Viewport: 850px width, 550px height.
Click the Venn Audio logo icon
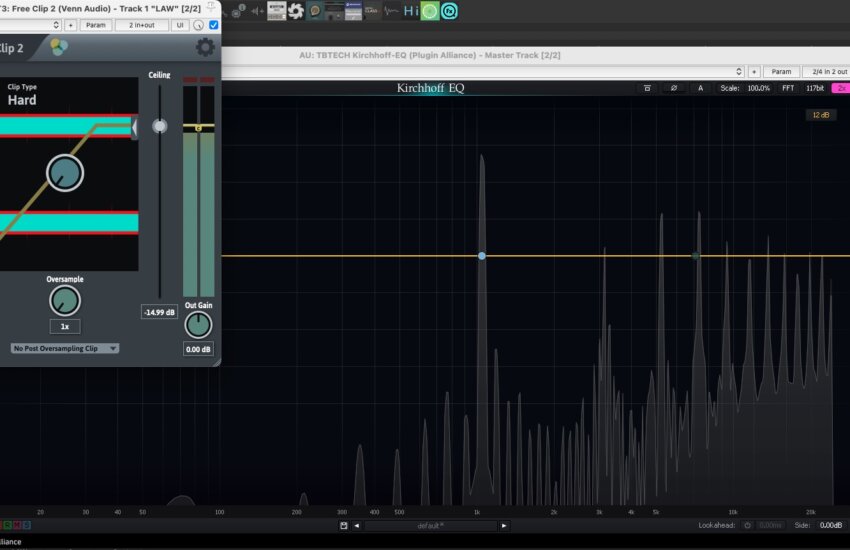pyautogui.click(x=60, y=47)
